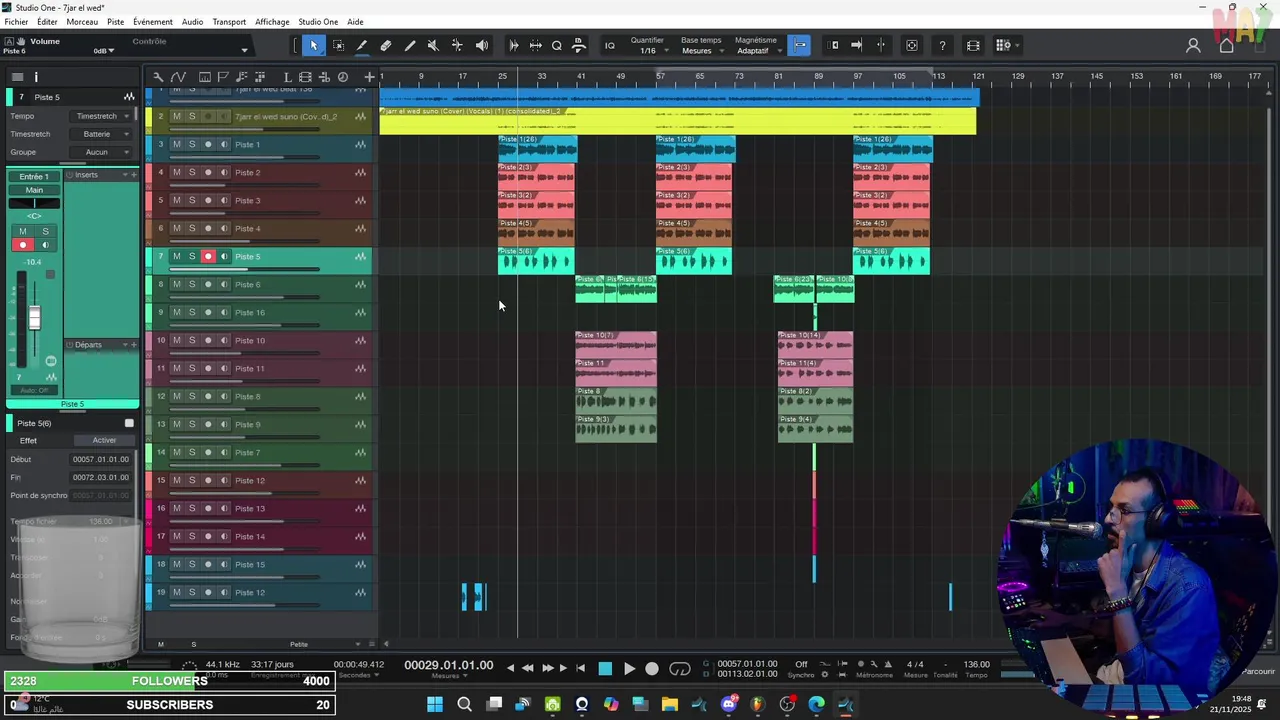Viewport: 1280px width, 720px height.
Task: Open Groupe Aucun dropdown
Action: (103, 152)
